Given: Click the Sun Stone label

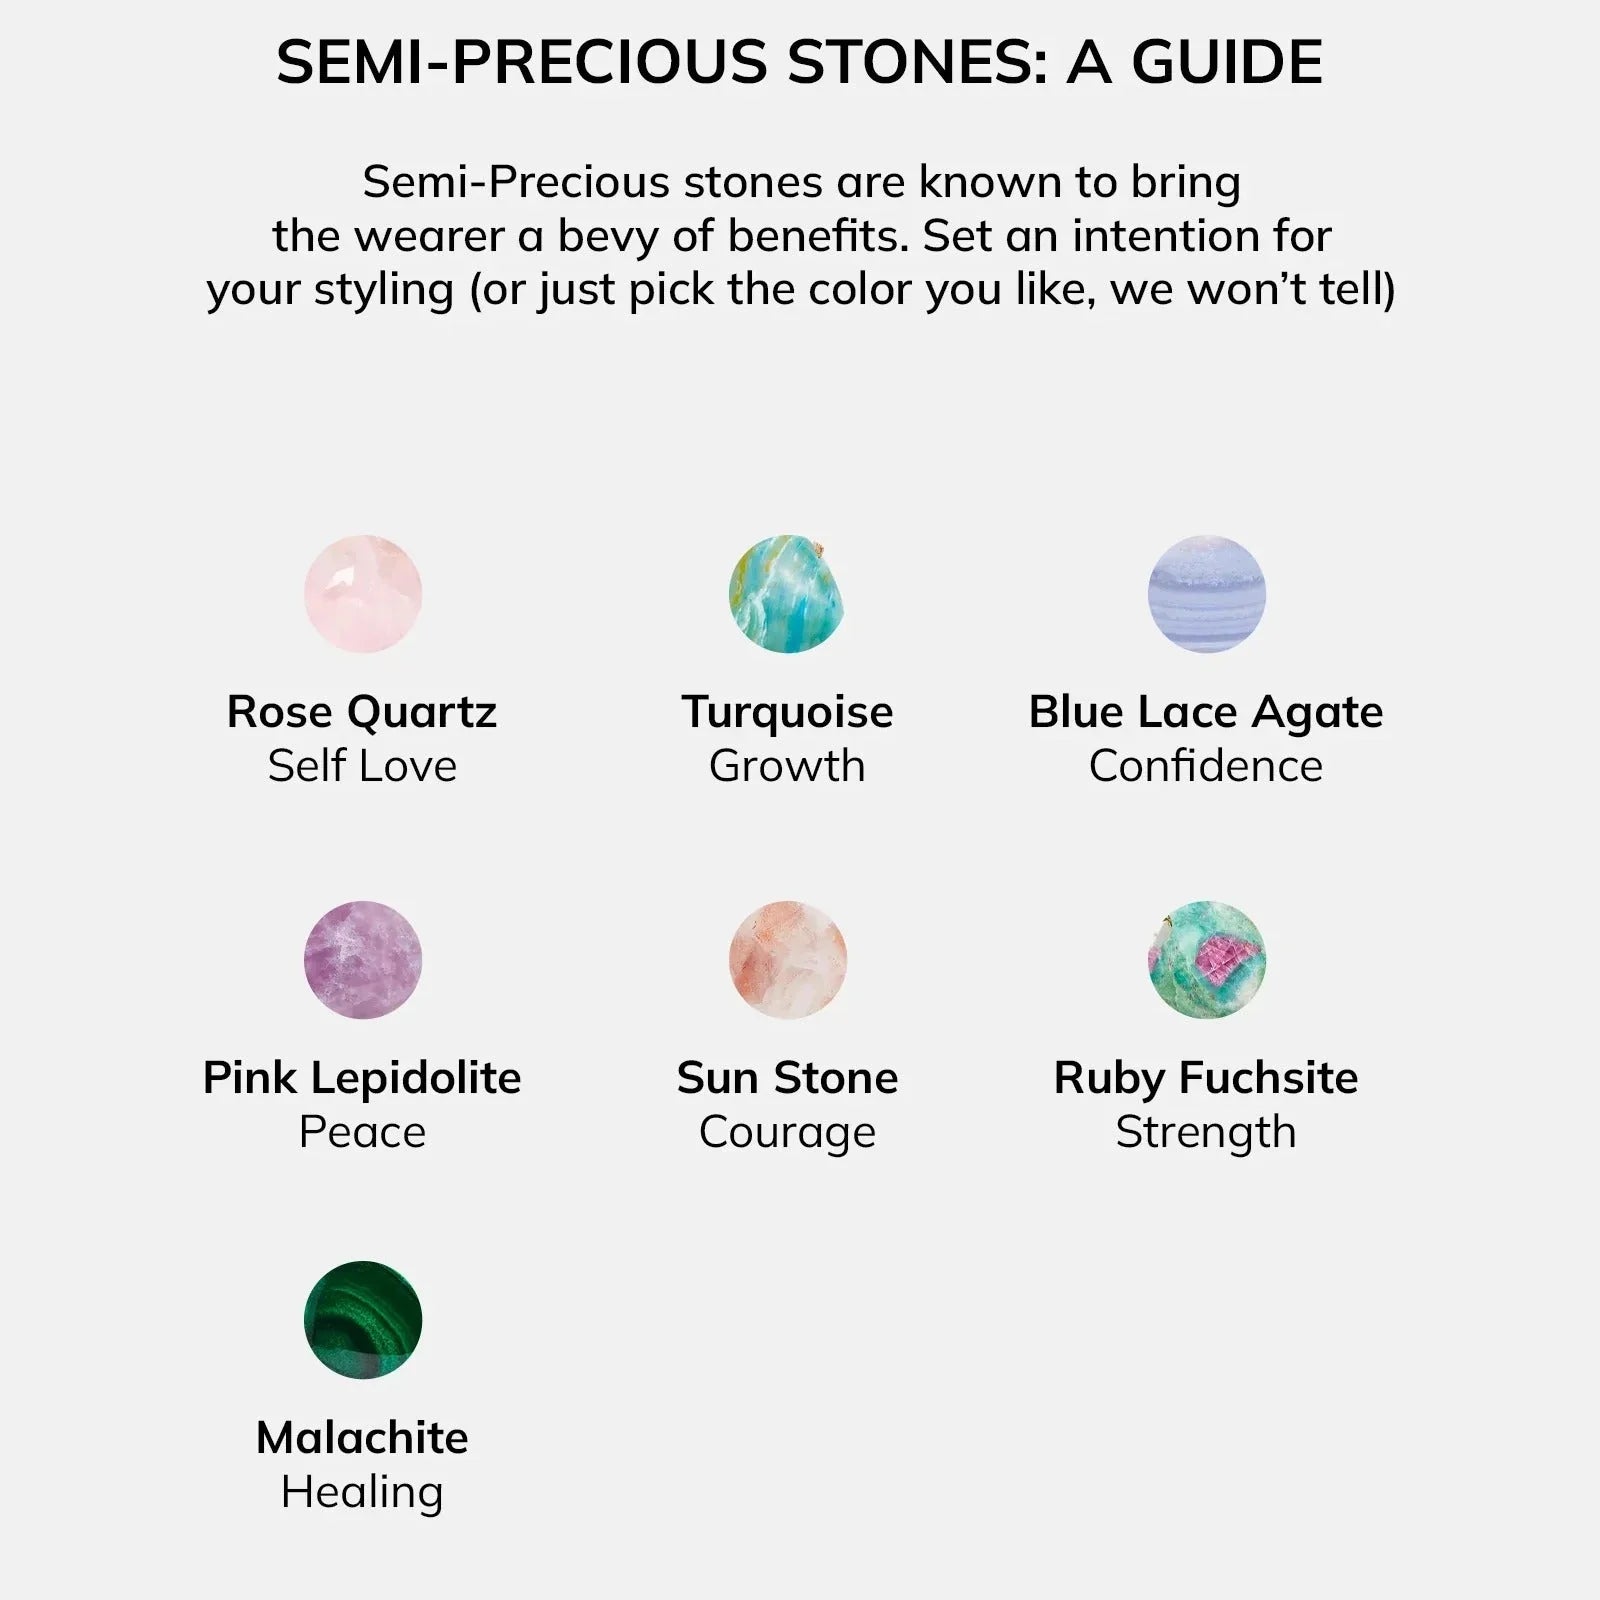Looking at the screenshot, I should (x=787, y=1079).
